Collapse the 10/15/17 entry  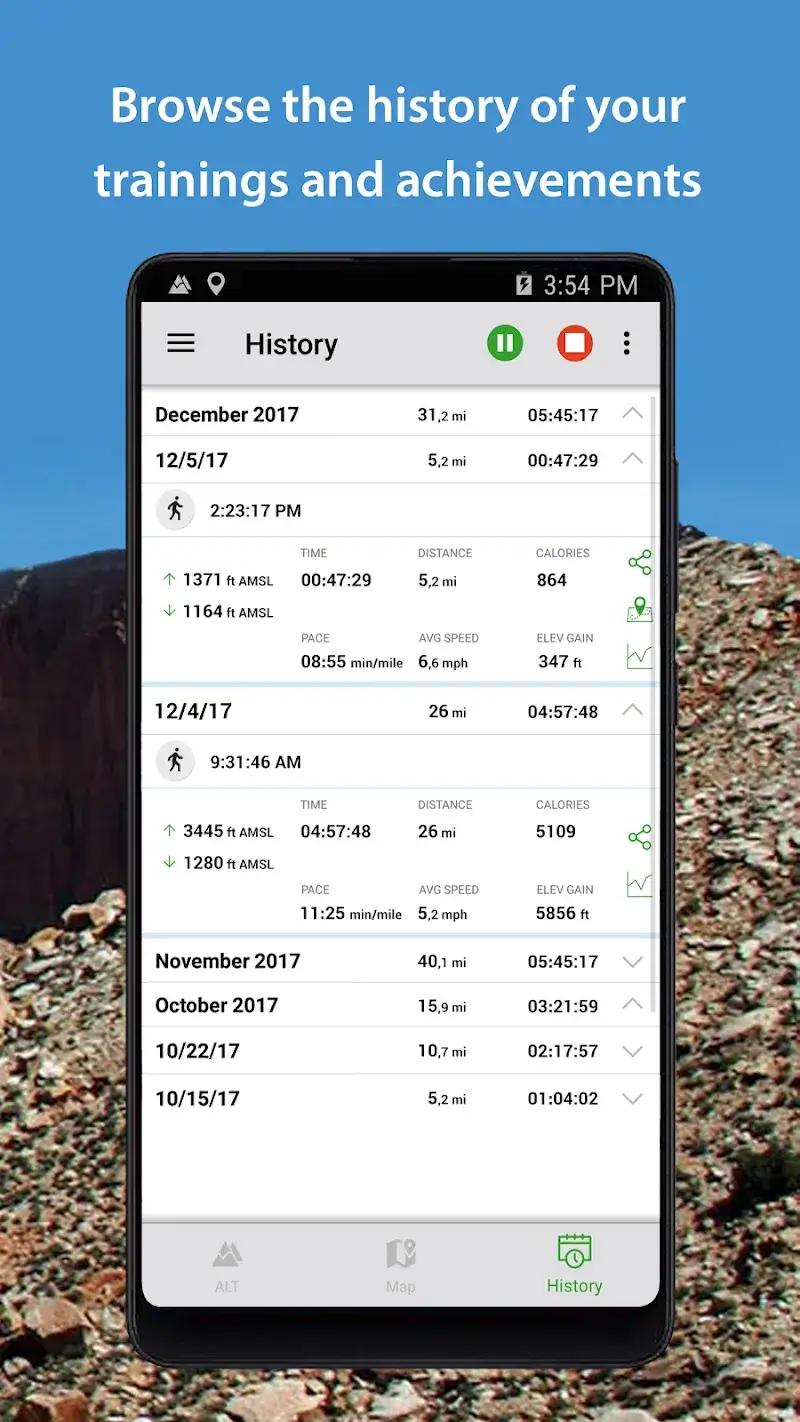pos(631,1097)
